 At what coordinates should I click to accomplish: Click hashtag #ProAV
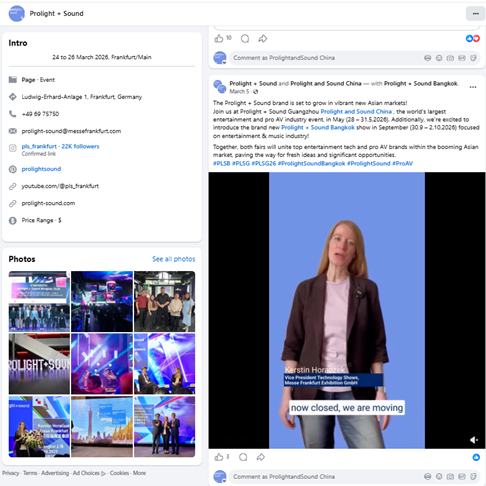pos(402,163)
